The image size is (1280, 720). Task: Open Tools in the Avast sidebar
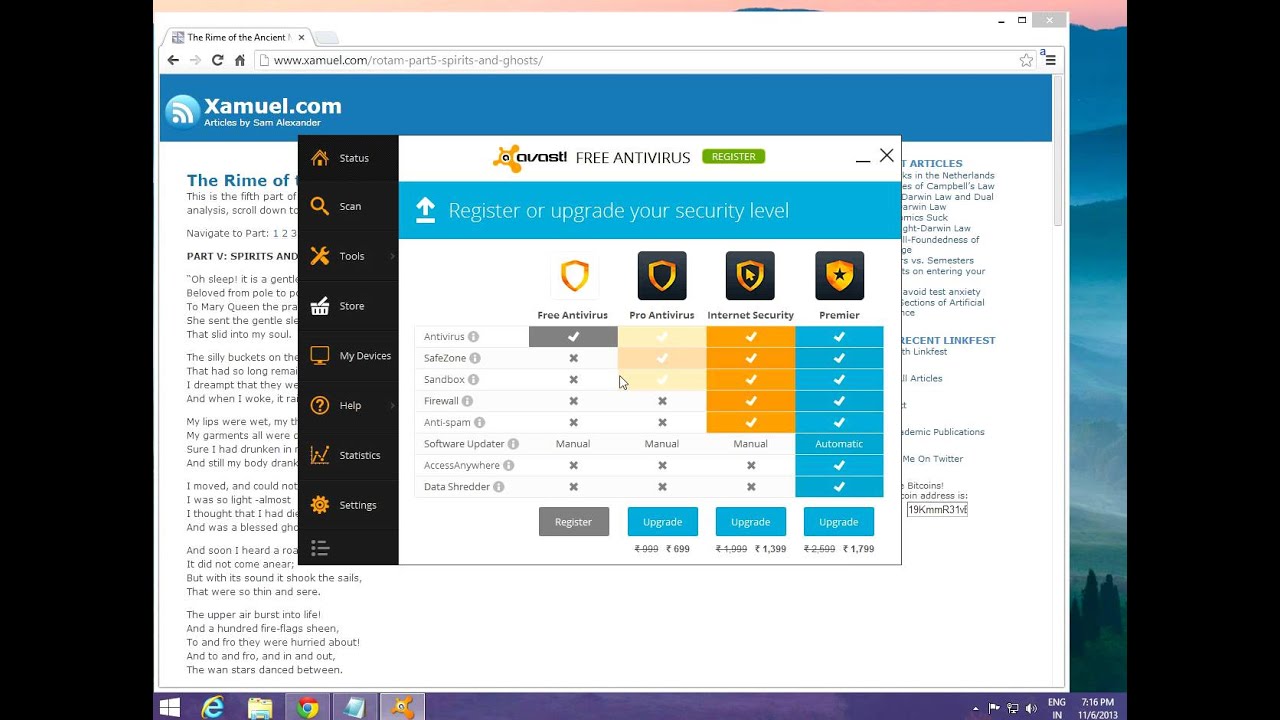[348, 256]
